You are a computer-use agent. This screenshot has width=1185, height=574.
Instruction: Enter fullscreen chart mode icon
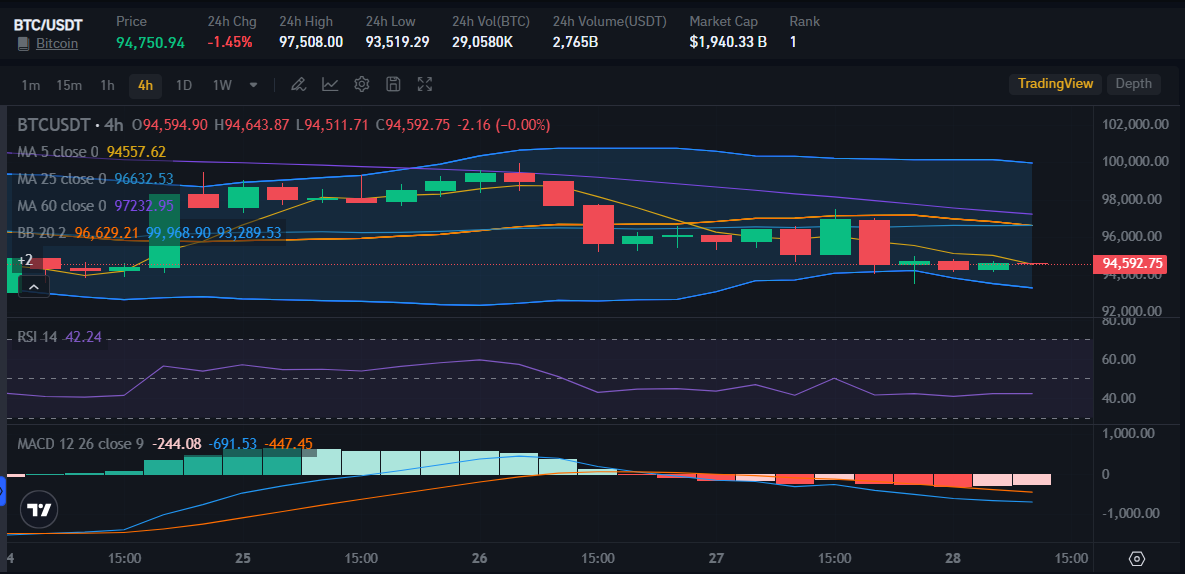tap(425, 84)
